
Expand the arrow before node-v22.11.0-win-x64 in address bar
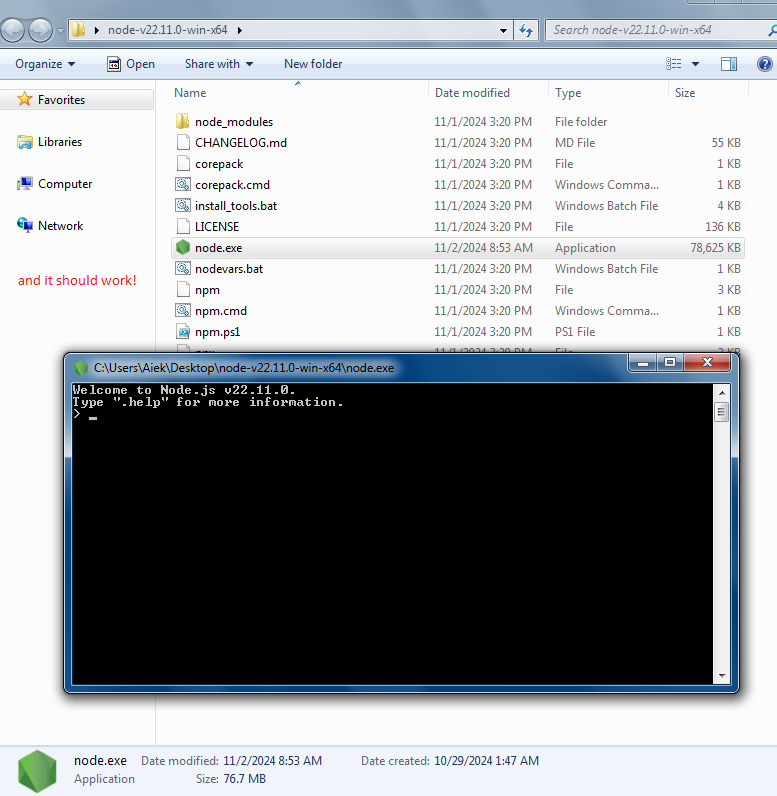(96, 30)
